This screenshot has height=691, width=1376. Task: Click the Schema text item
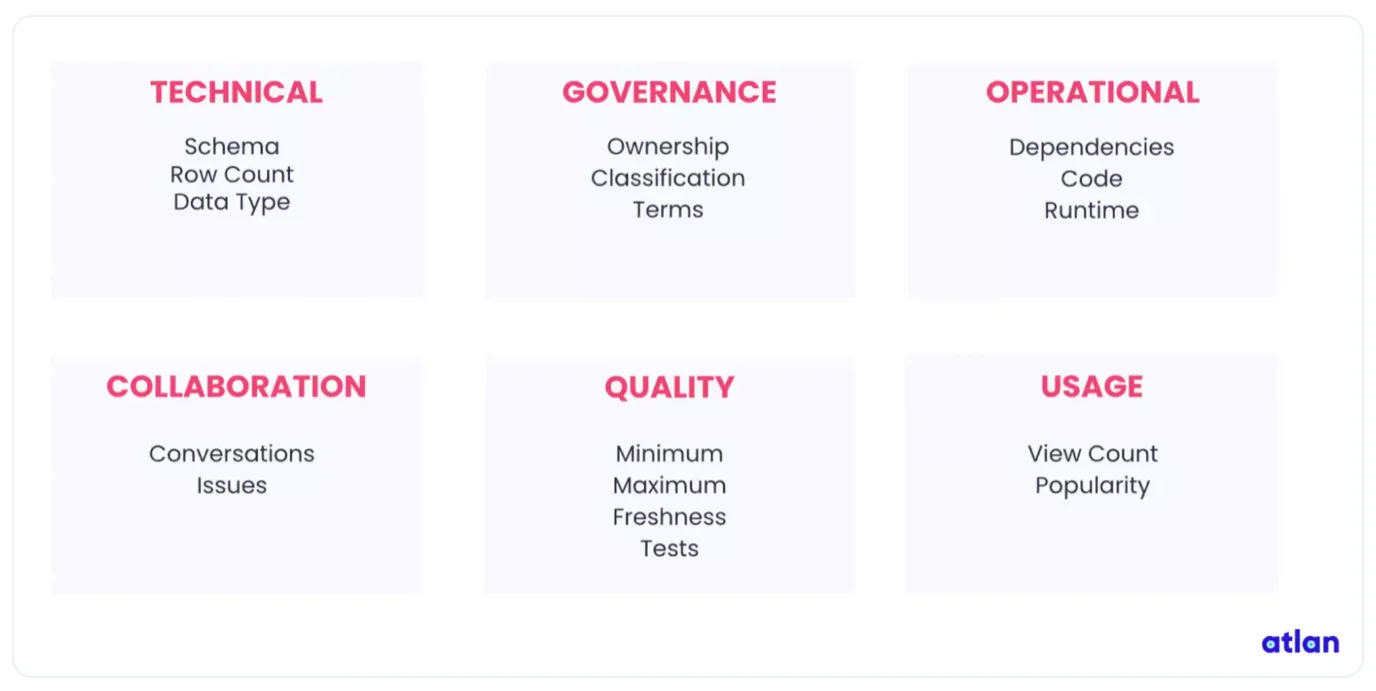point(232,146)
